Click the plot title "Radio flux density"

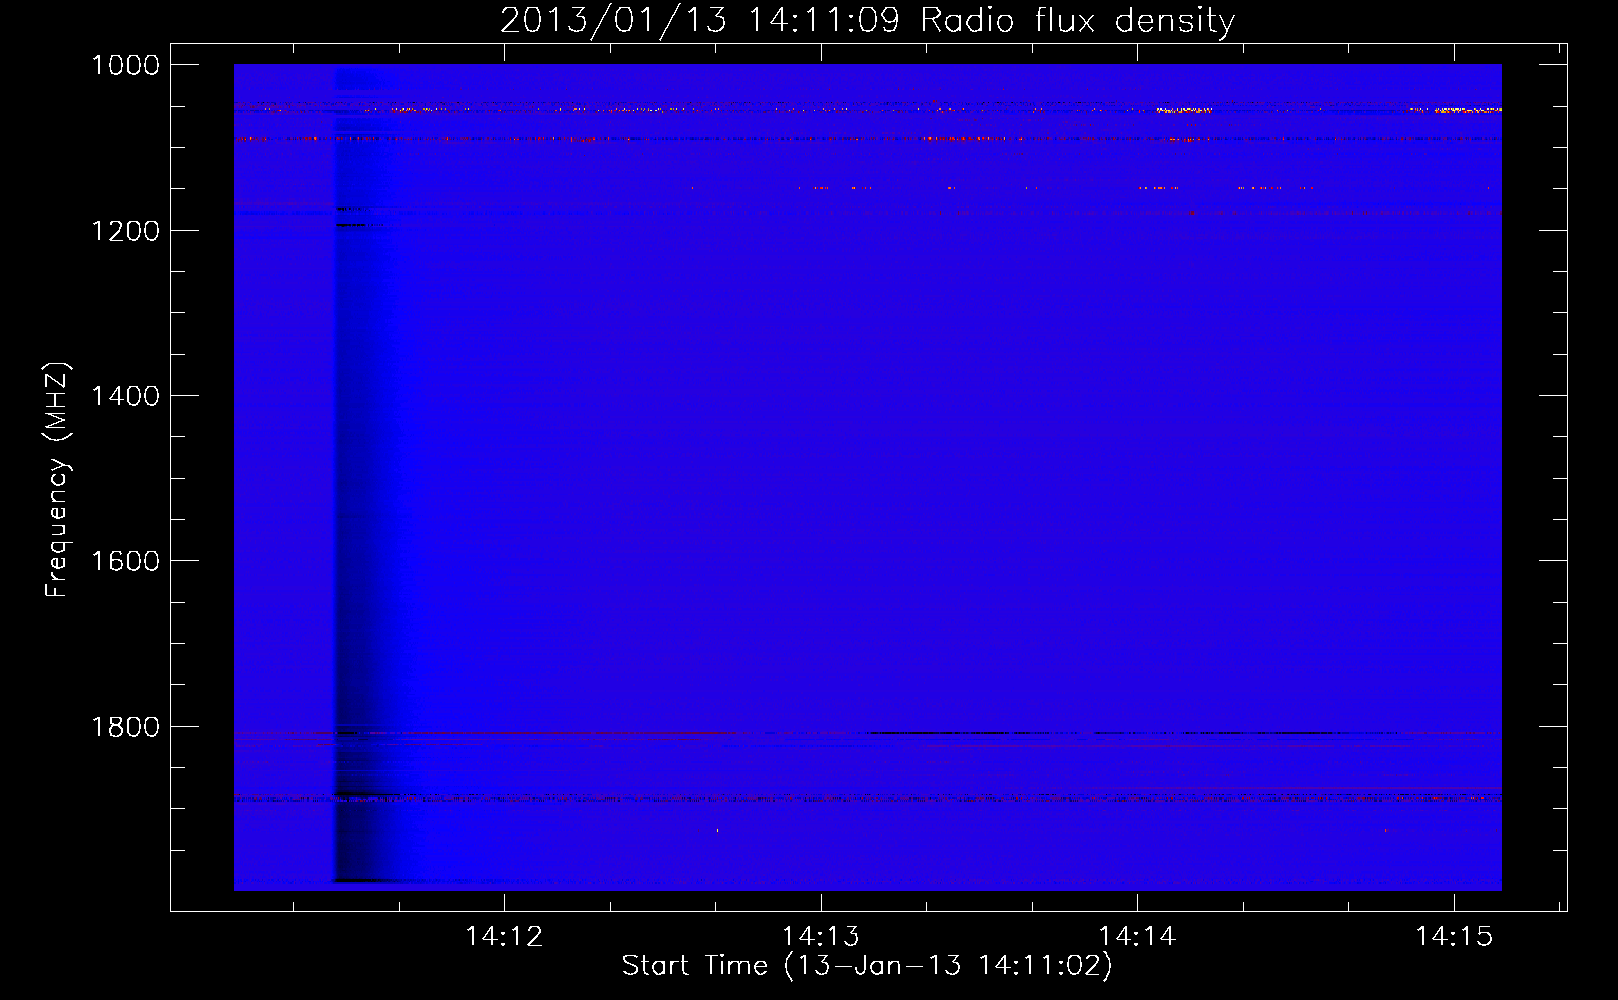pos(1077,20)
